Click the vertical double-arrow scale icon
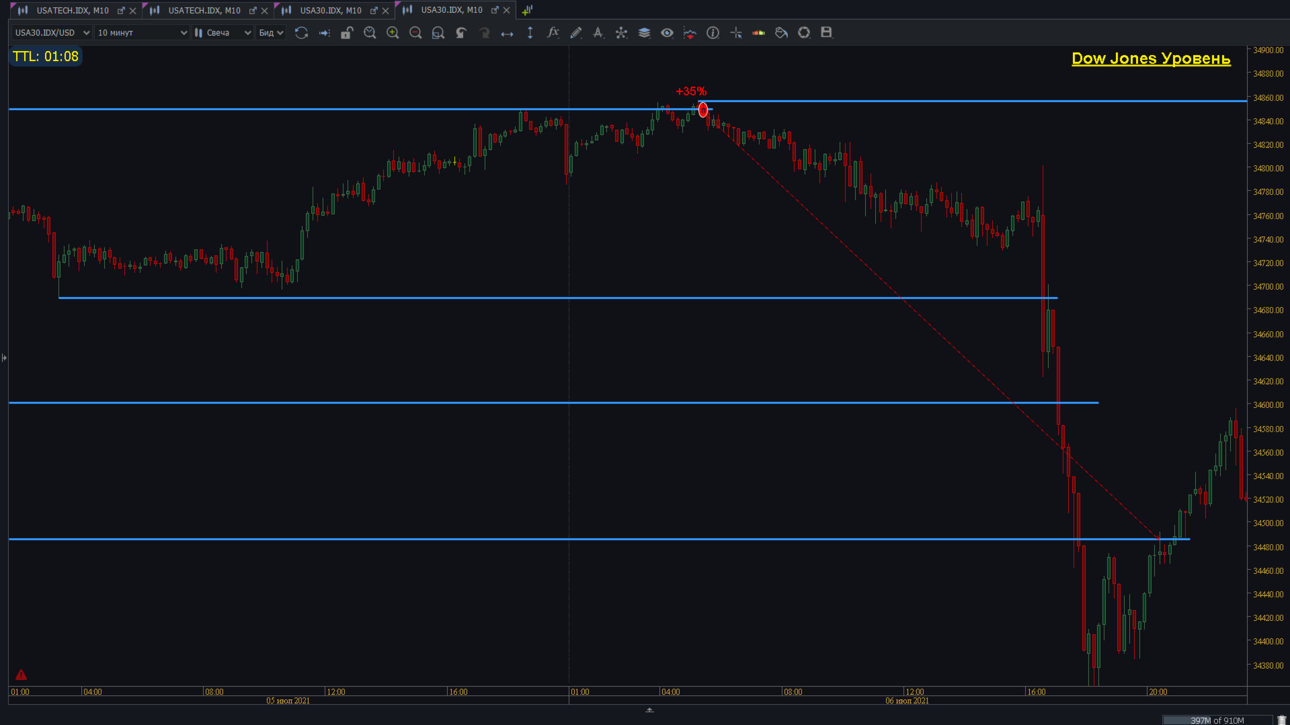Image resolution: width=1290 pixels, height=725 pixels. (x=530, y=33)
